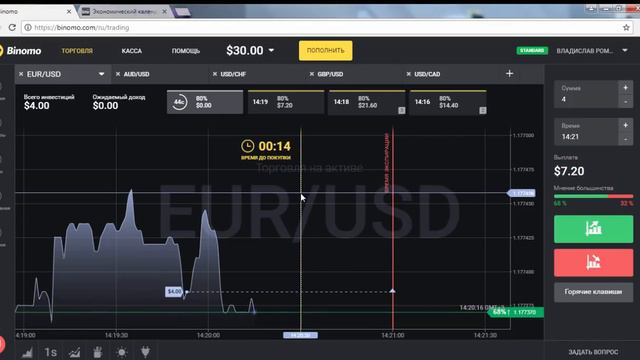
Task: Open details icon on the 14:16 card
Action: point(482,110)
